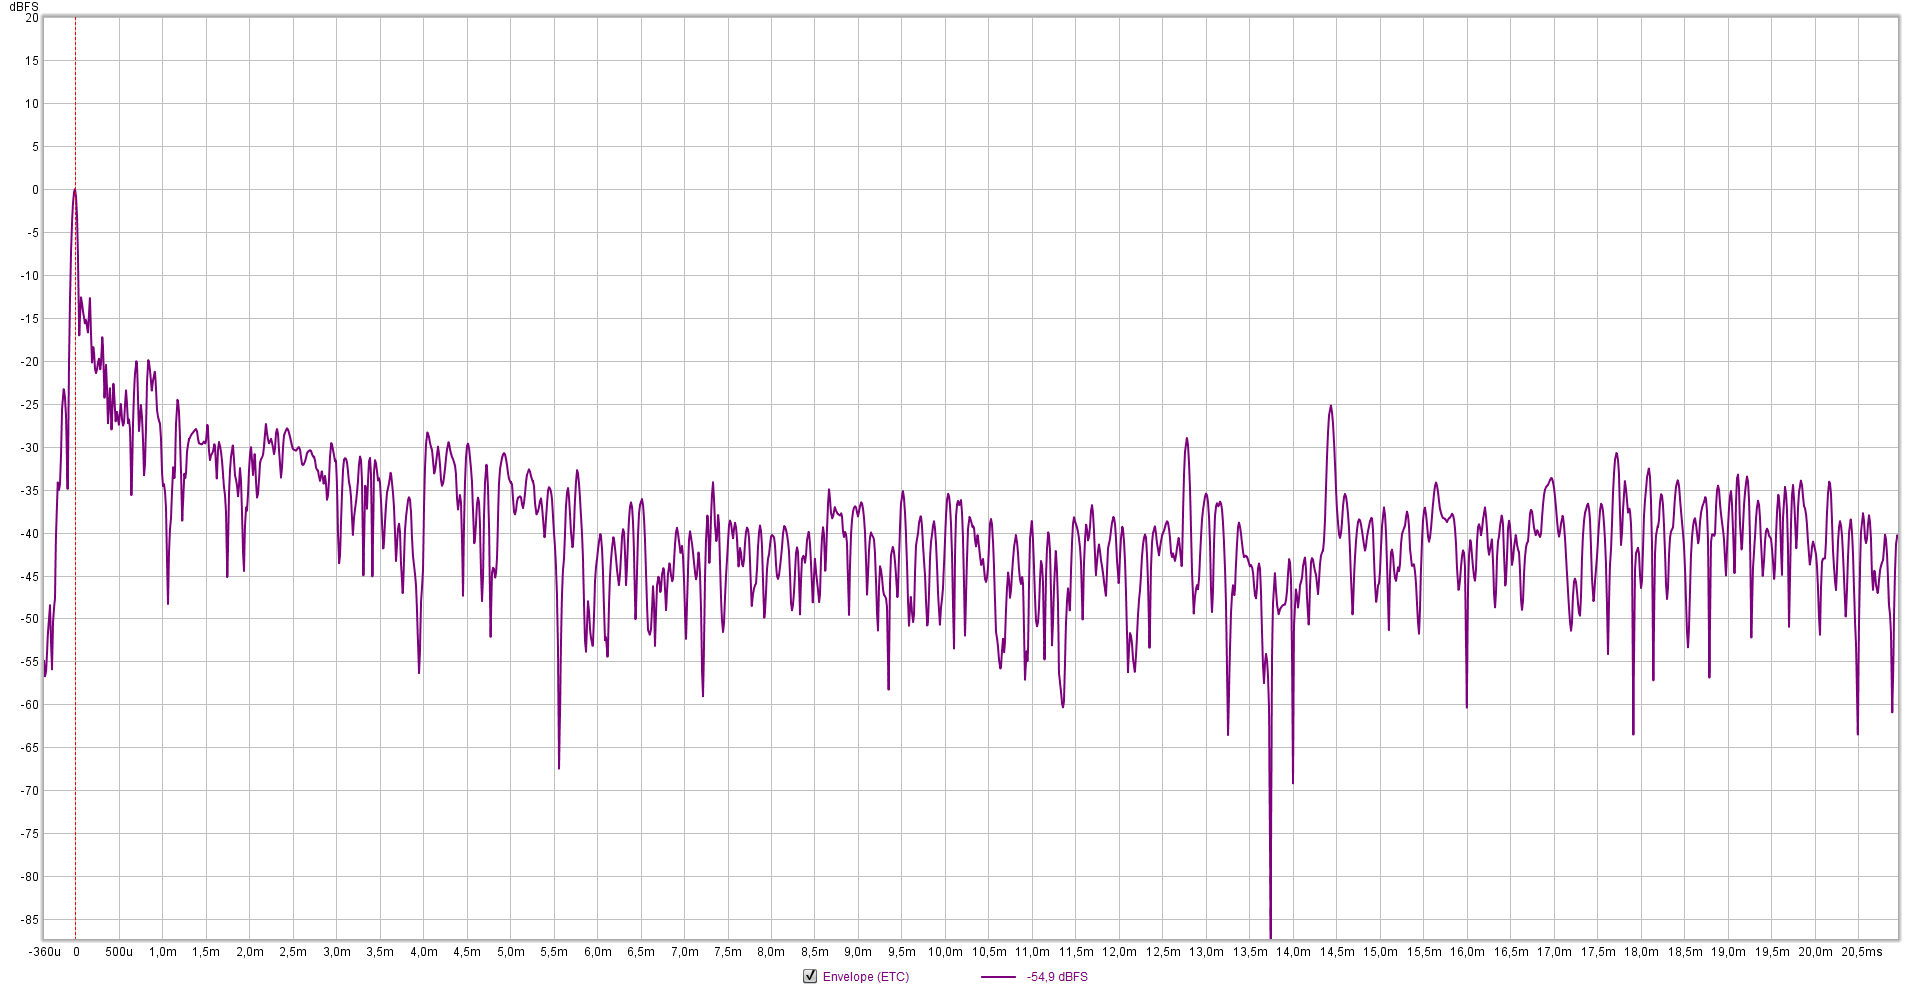Click the 5,0m time axis label
Screen dimensions: 1920x991
[x=510, y=952]
